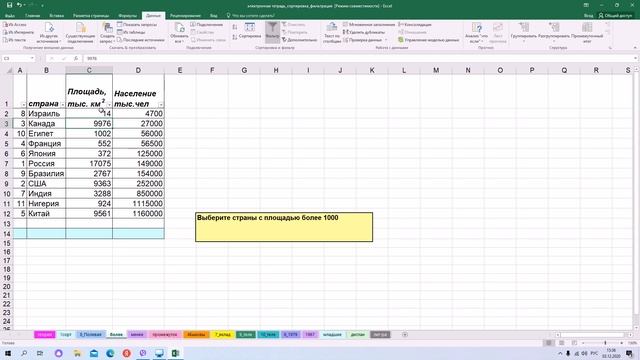Open the Проверка данных dropdown arrow
Image resolution: width=640 pixels, height=360 pixels.
(386, 40)
